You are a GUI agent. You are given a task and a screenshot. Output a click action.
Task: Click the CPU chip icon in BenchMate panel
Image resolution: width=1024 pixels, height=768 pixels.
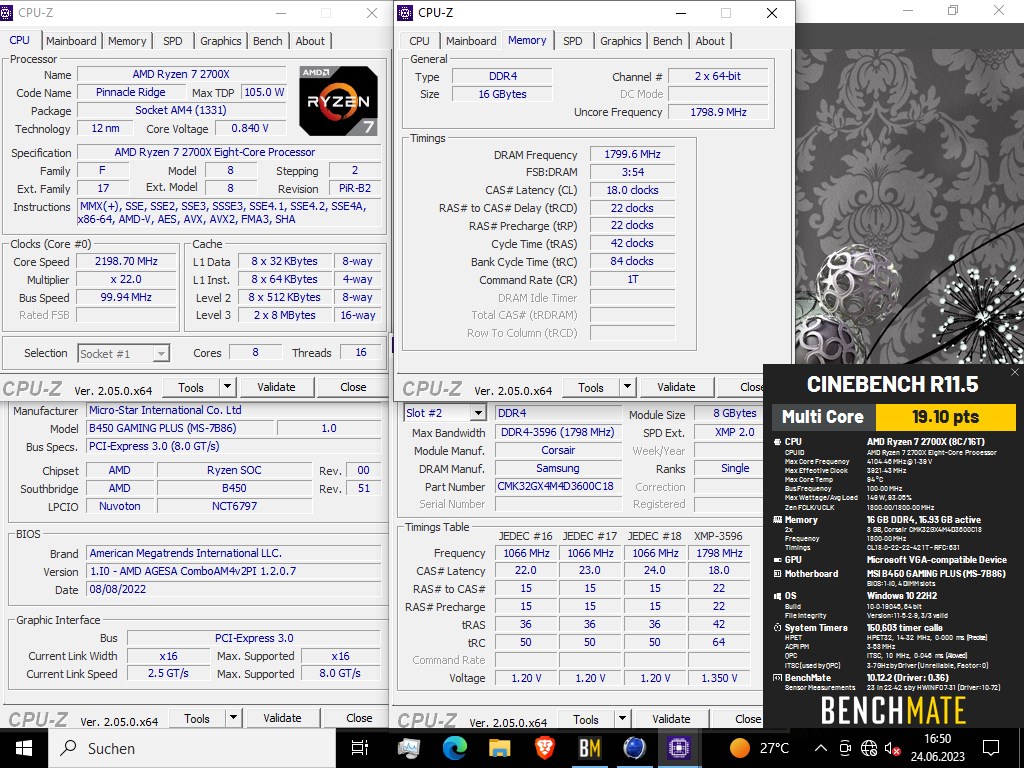(x=777, y=442)
